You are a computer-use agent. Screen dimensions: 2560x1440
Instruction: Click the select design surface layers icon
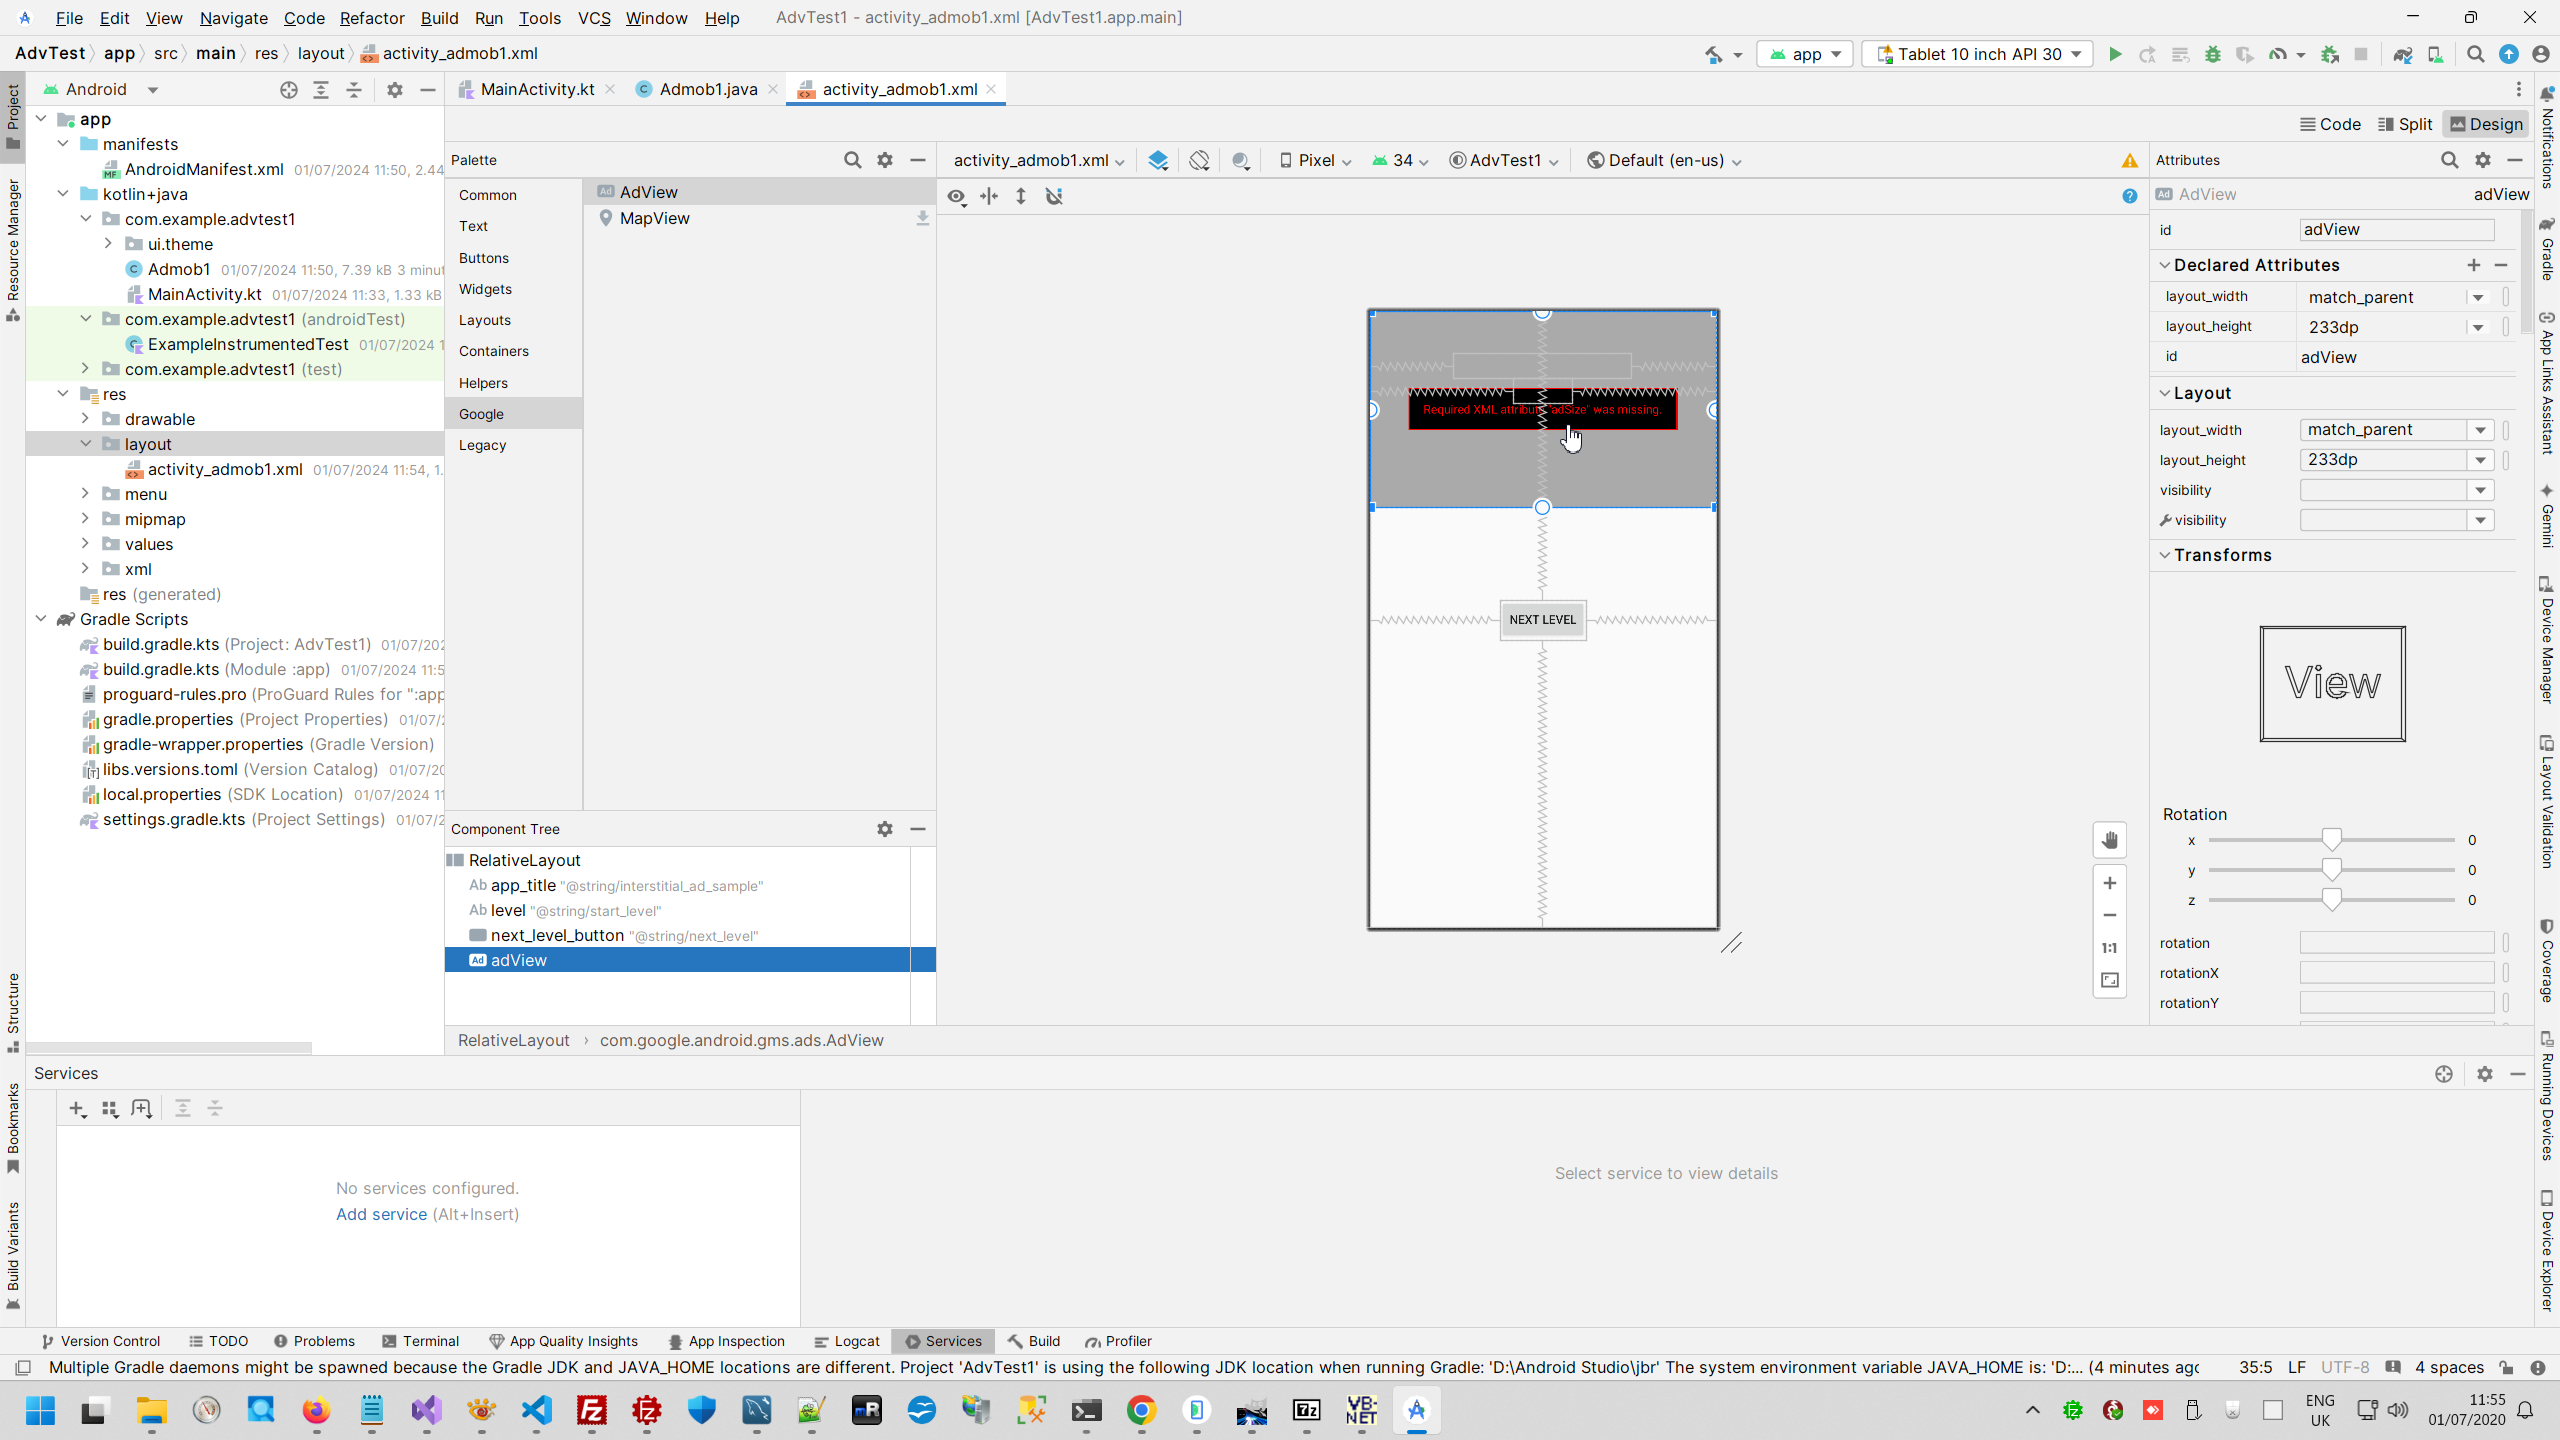point(1158,160)
